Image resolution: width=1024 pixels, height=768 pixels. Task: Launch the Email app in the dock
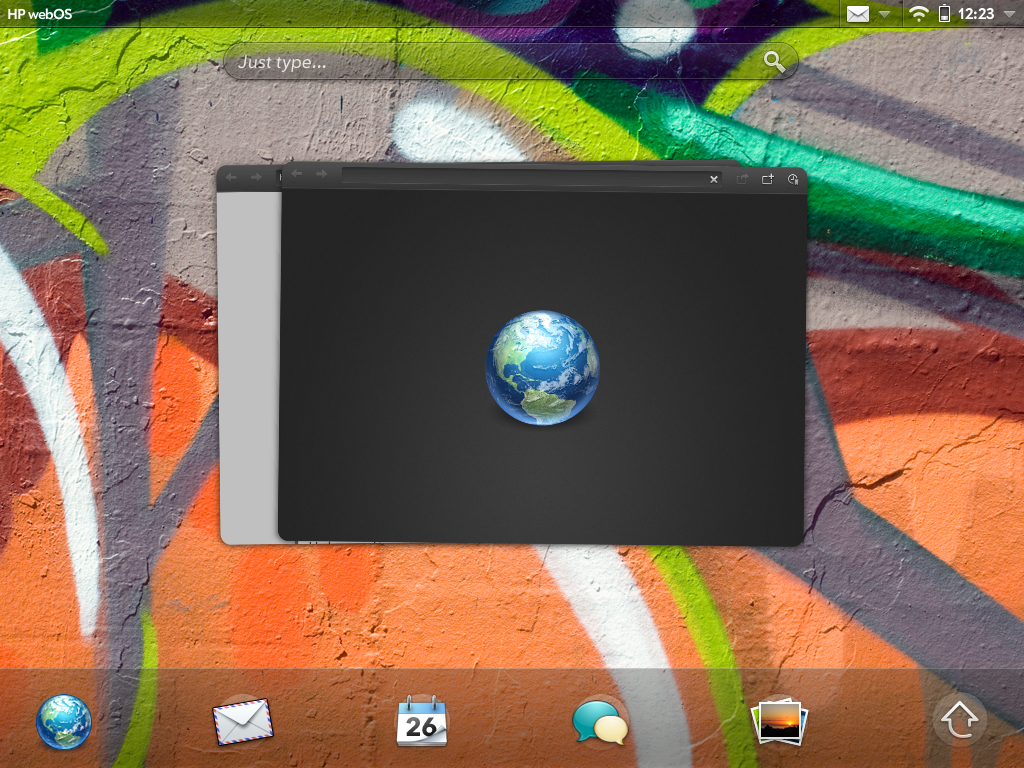coord(242,721)
